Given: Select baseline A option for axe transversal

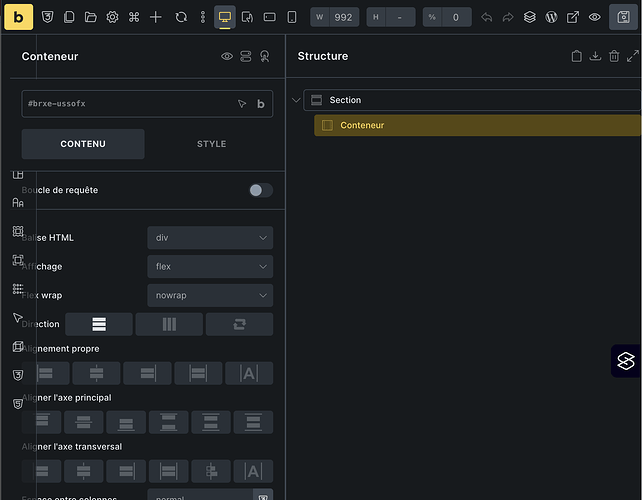Looking at the screenshot, I should point(253,471).
